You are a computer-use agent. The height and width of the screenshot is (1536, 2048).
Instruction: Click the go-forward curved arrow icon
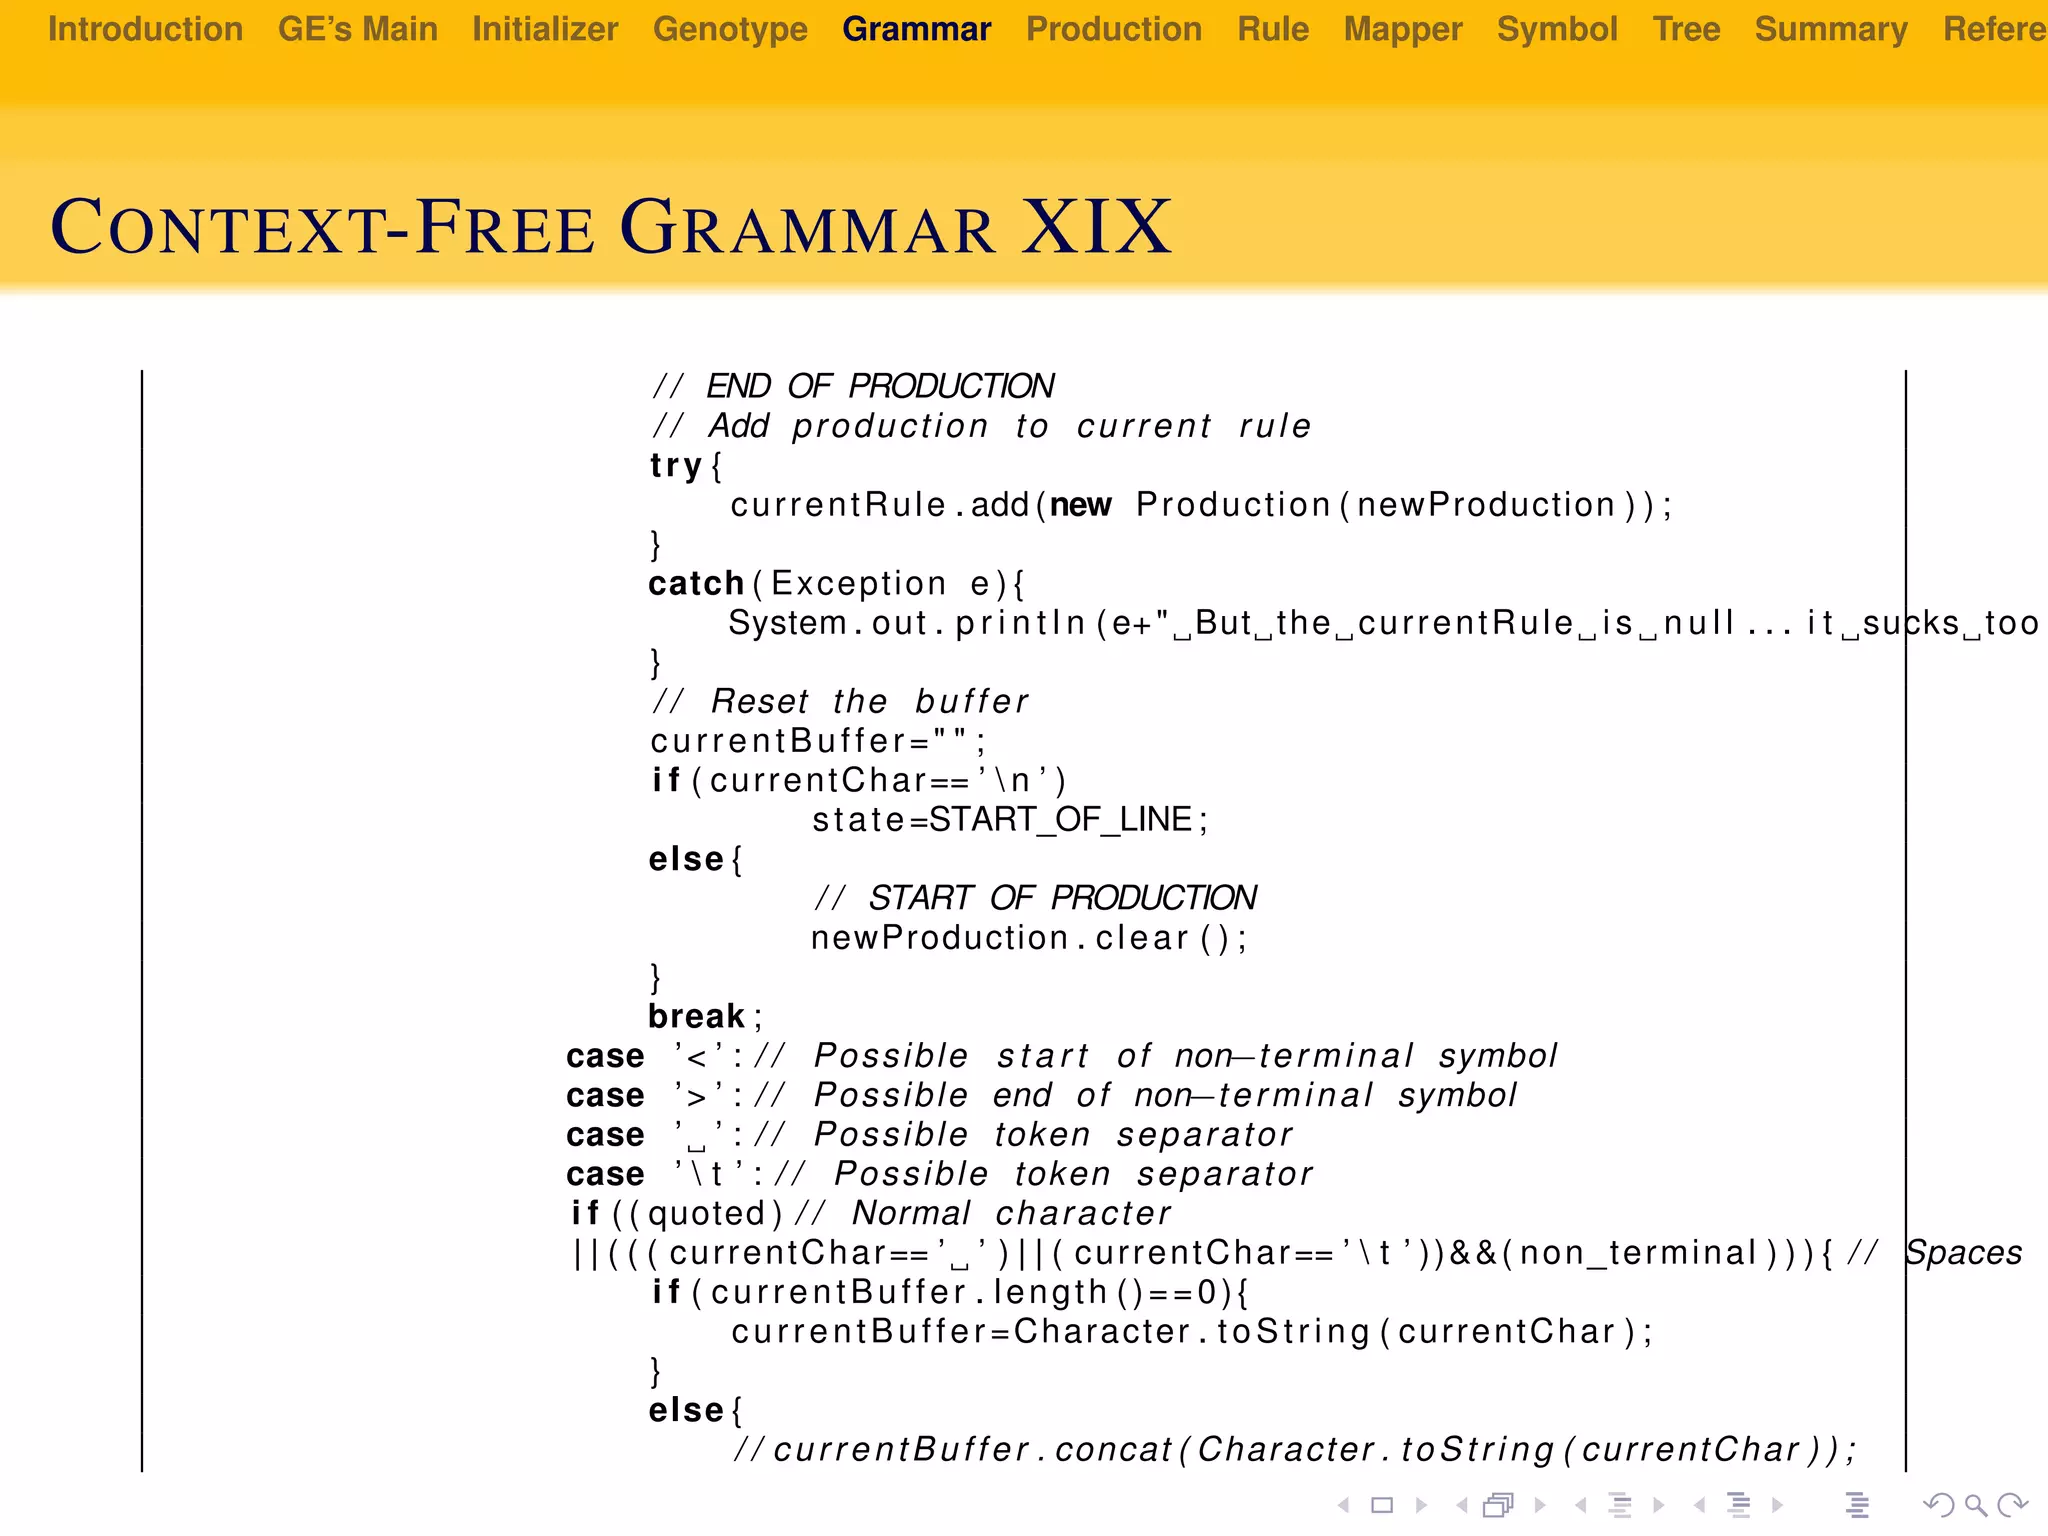point(2012,1505)
